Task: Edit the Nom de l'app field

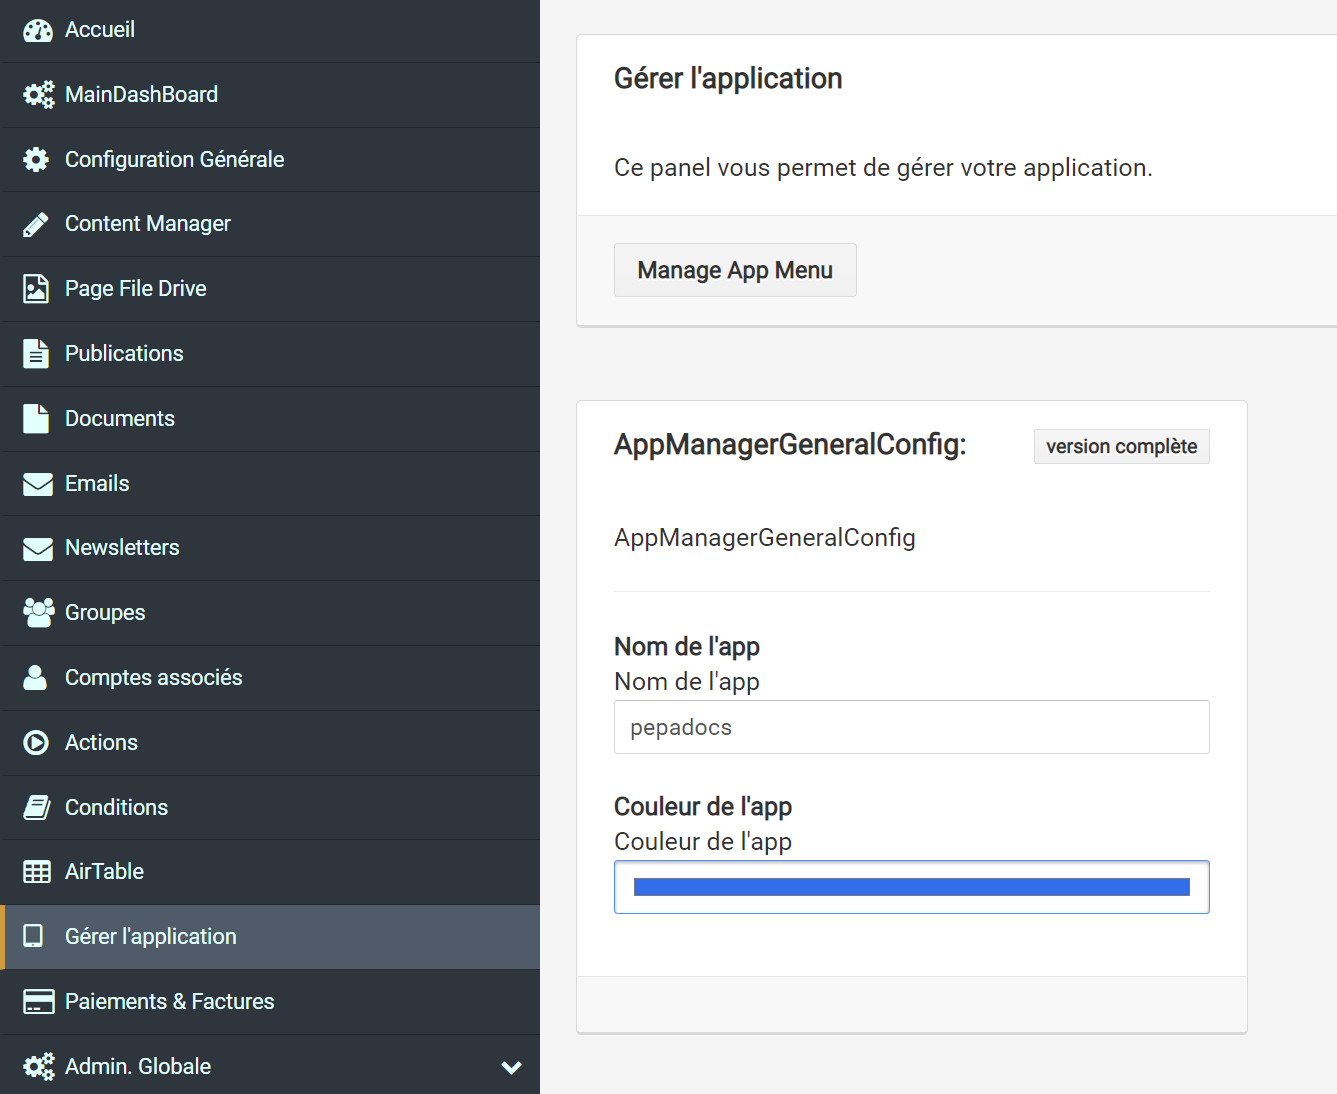Action: tap(912, 727)
